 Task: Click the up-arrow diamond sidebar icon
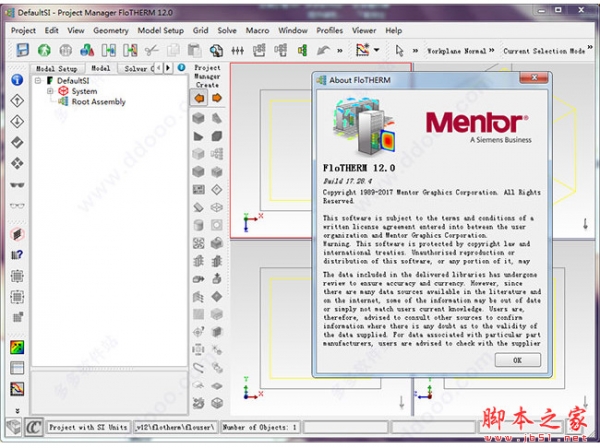pos(17,101)
